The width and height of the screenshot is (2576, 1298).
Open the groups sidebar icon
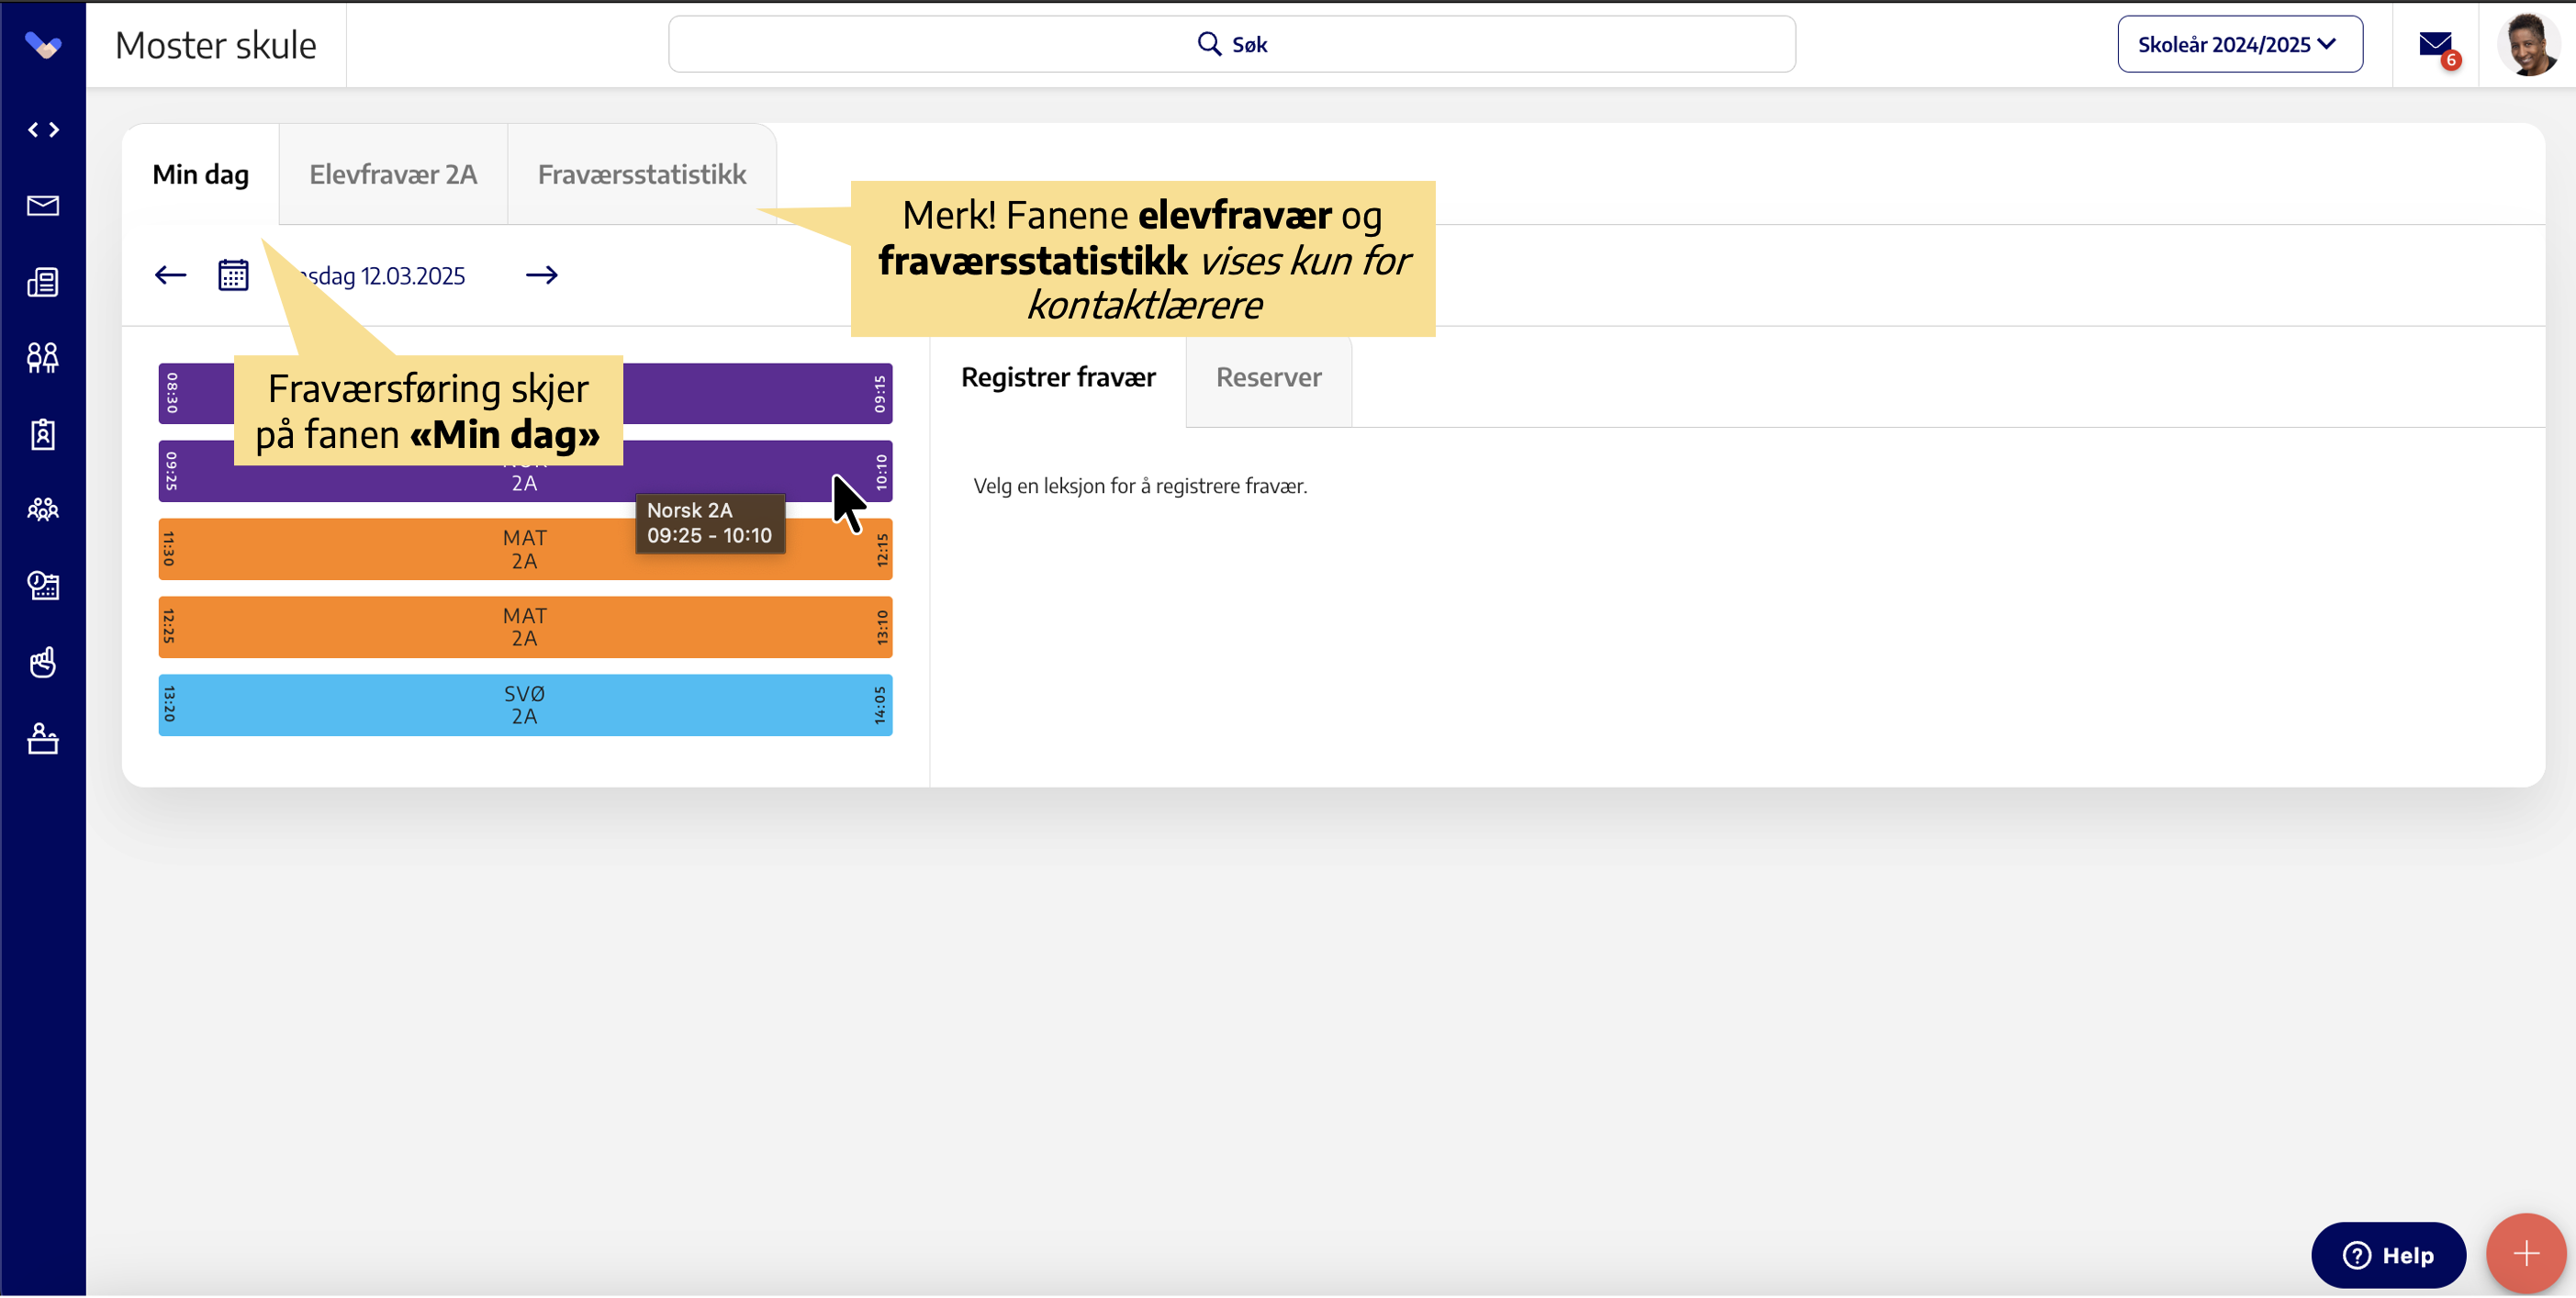point(43,510)
